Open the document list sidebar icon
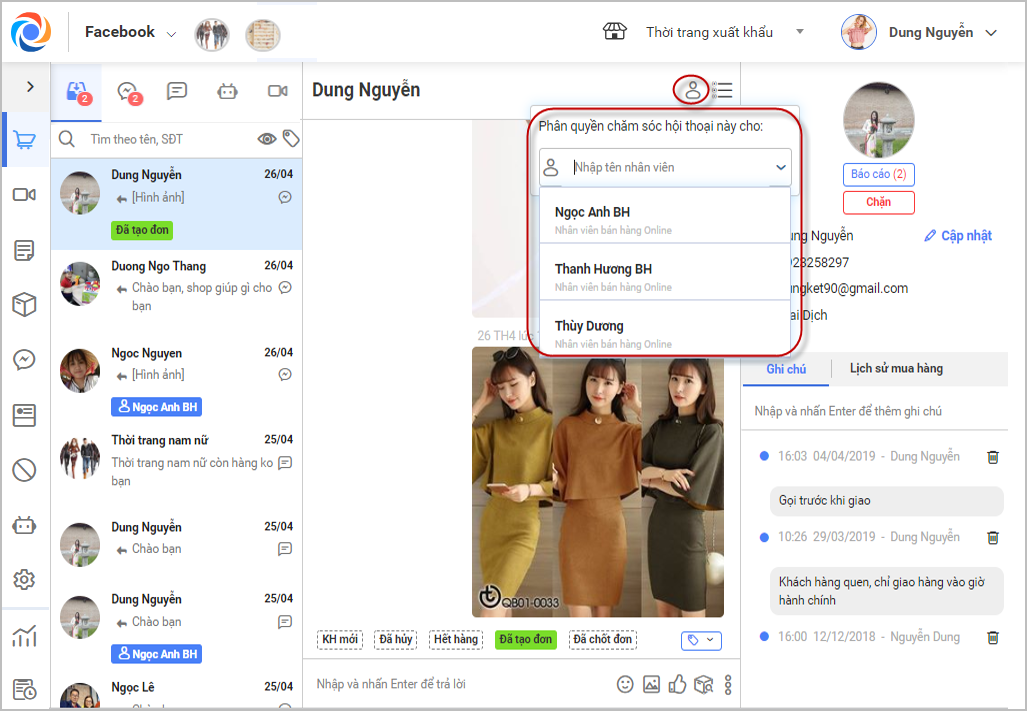The height and width of the screenshot is (711, 1027). 24,250
